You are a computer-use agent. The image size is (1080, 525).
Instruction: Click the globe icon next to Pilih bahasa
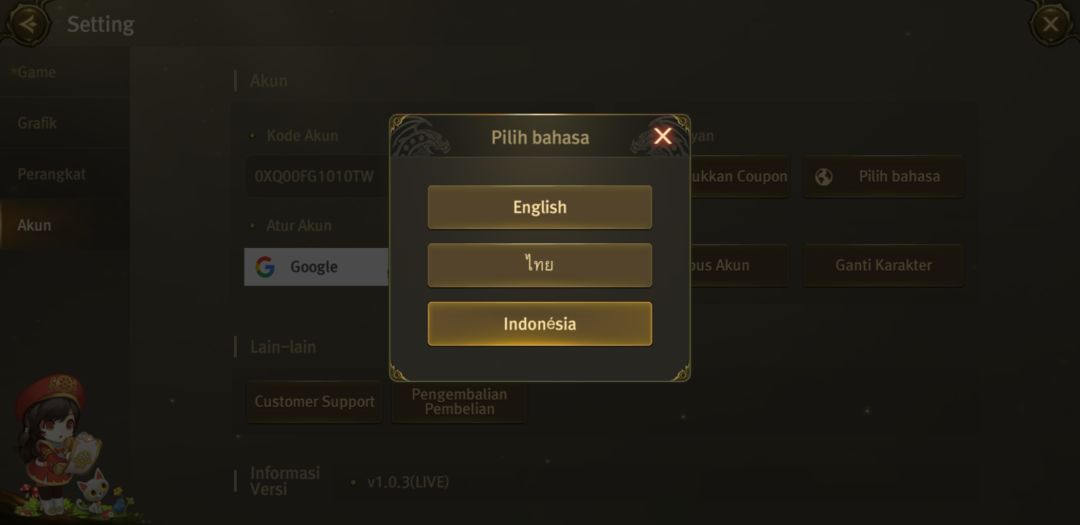824,177
